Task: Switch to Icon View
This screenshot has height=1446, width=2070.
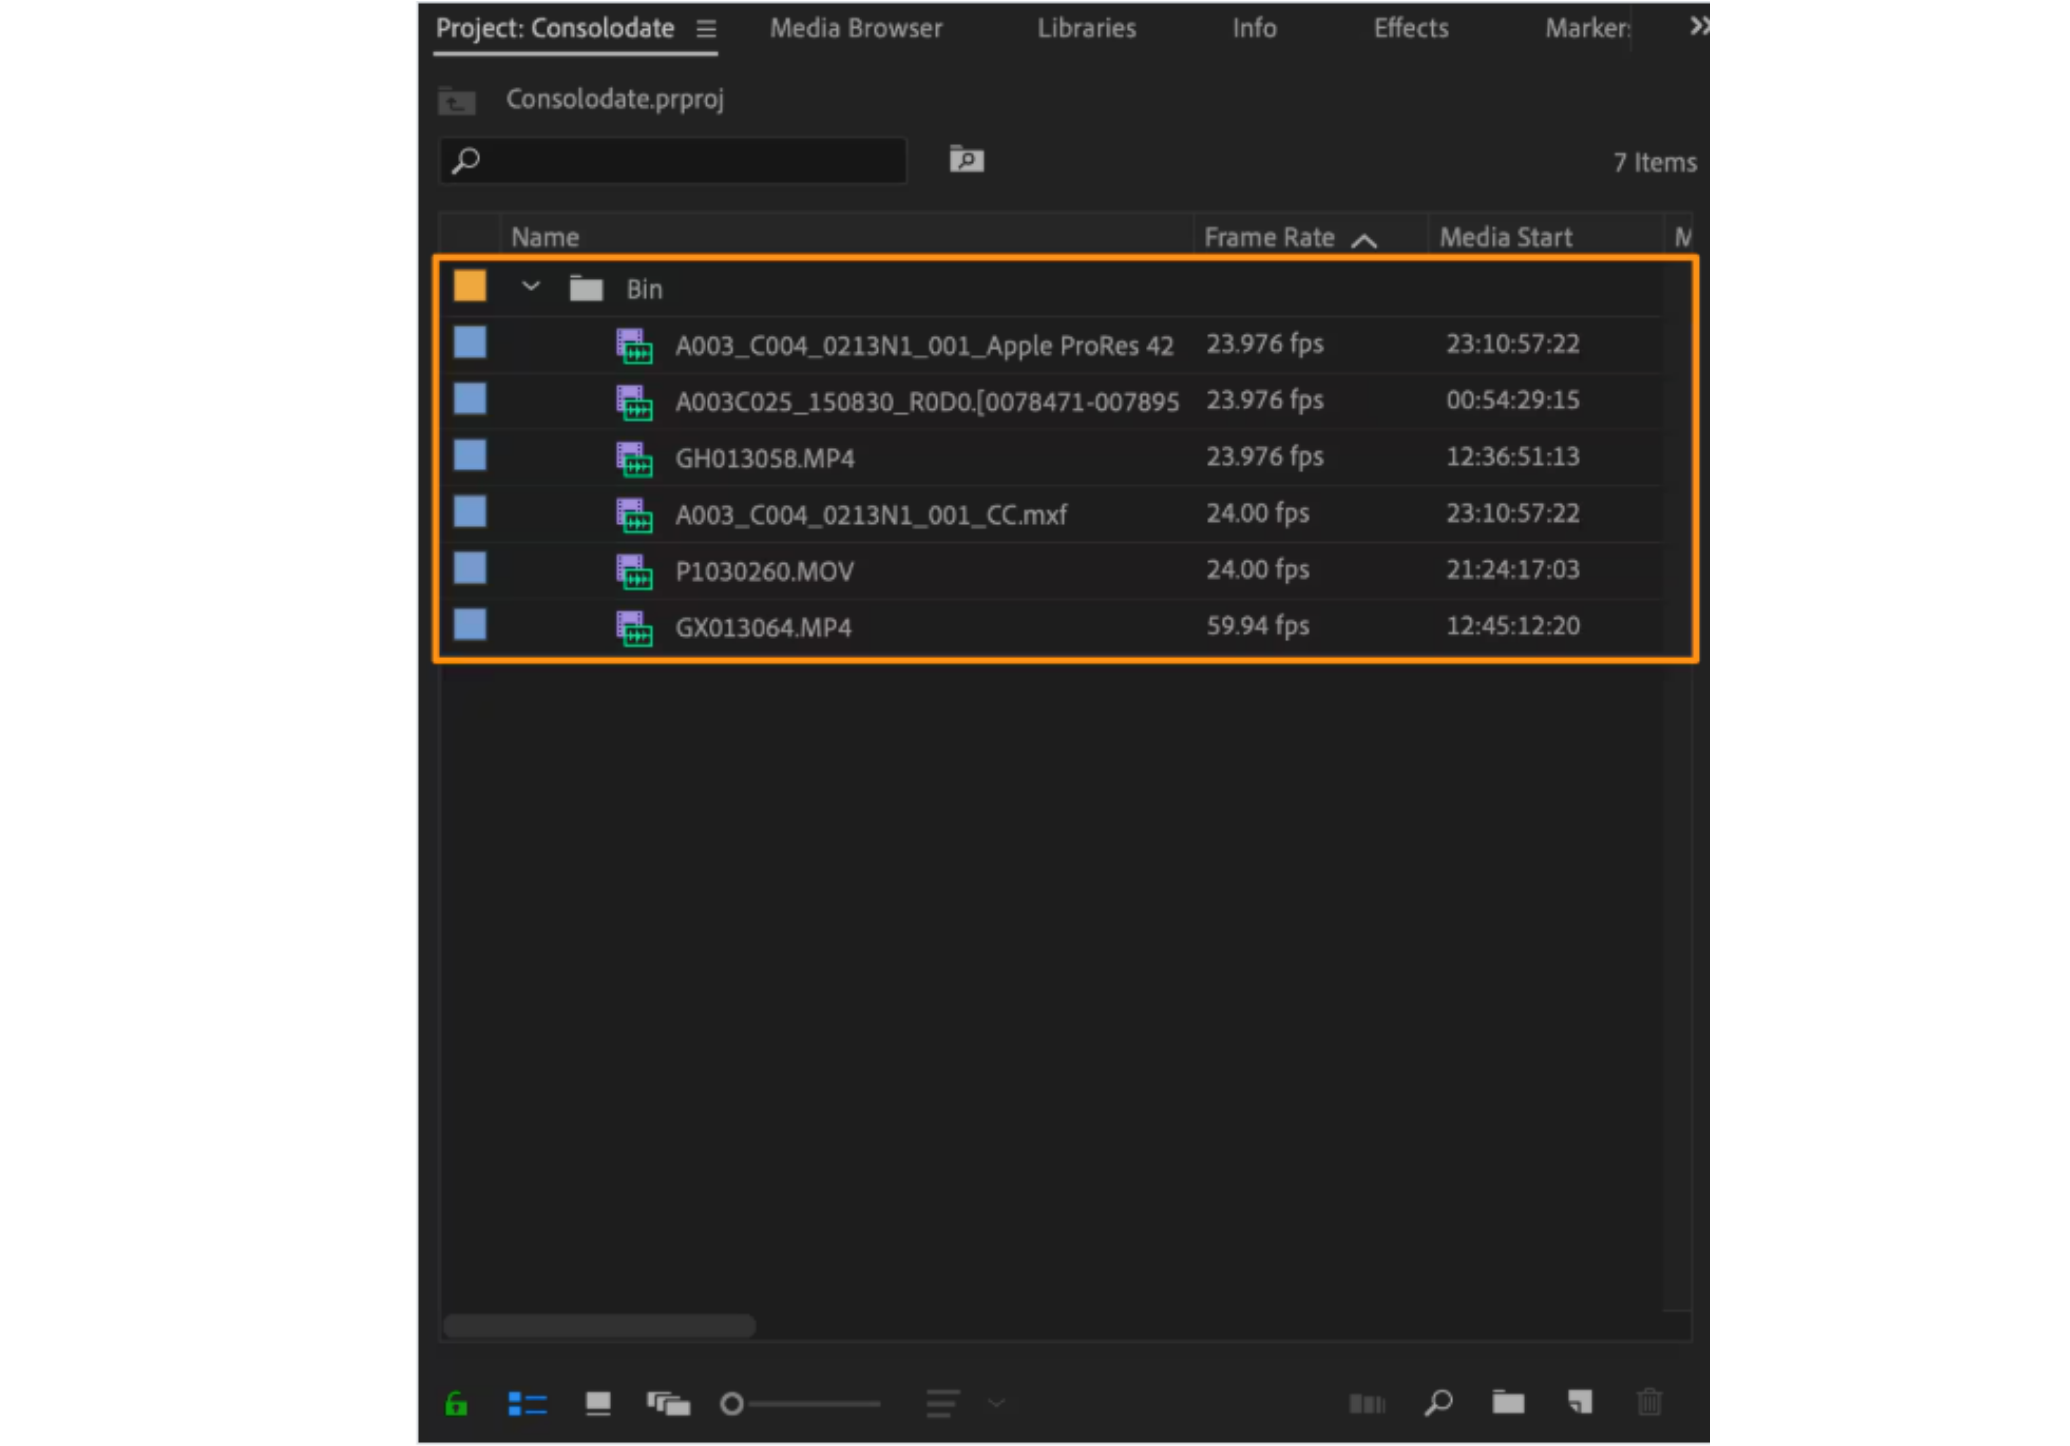Action: click(x=597, y=1403)
